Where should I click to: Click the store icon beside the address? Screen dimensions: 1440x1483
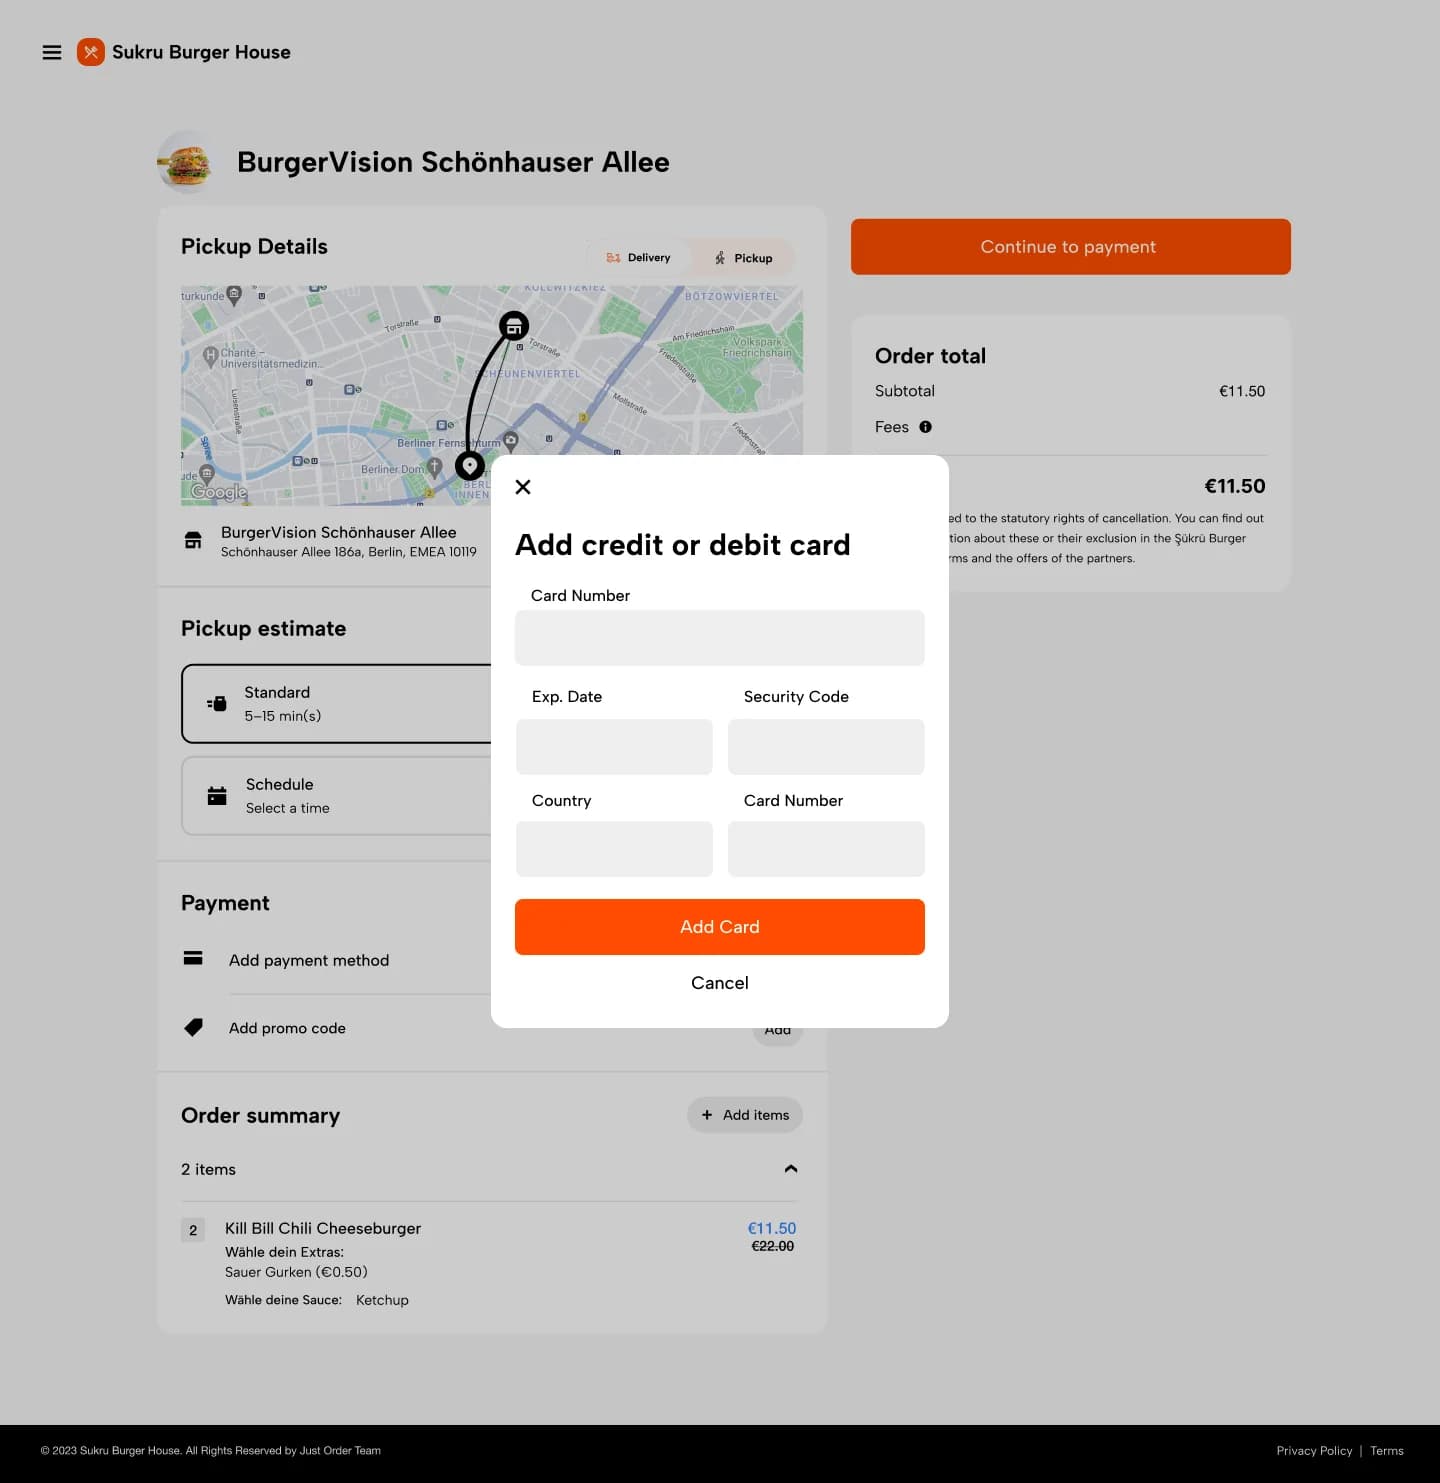coord(193,540)
